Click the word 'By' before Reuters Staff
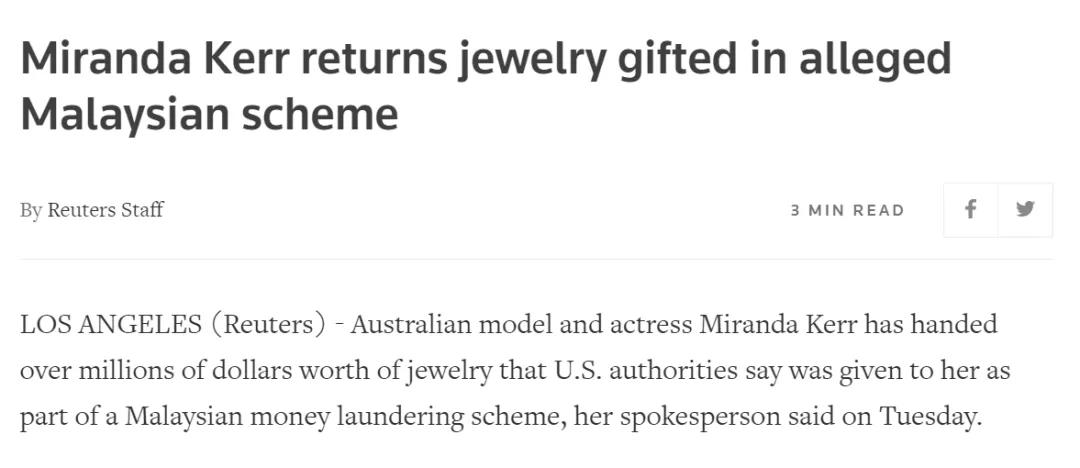Image resolution: width=1080 pixels, height=468 pixels. click(x=31, y=210)
